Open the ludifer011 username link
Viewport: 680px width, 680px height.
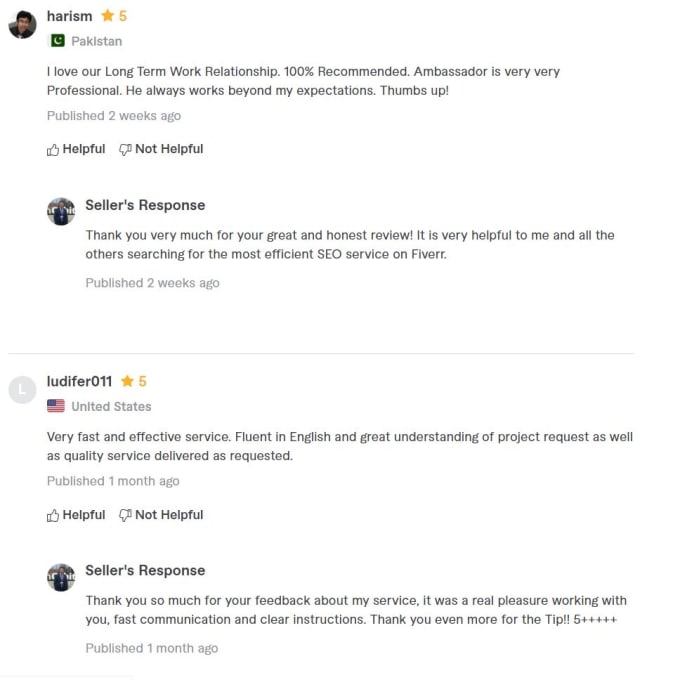79,381
